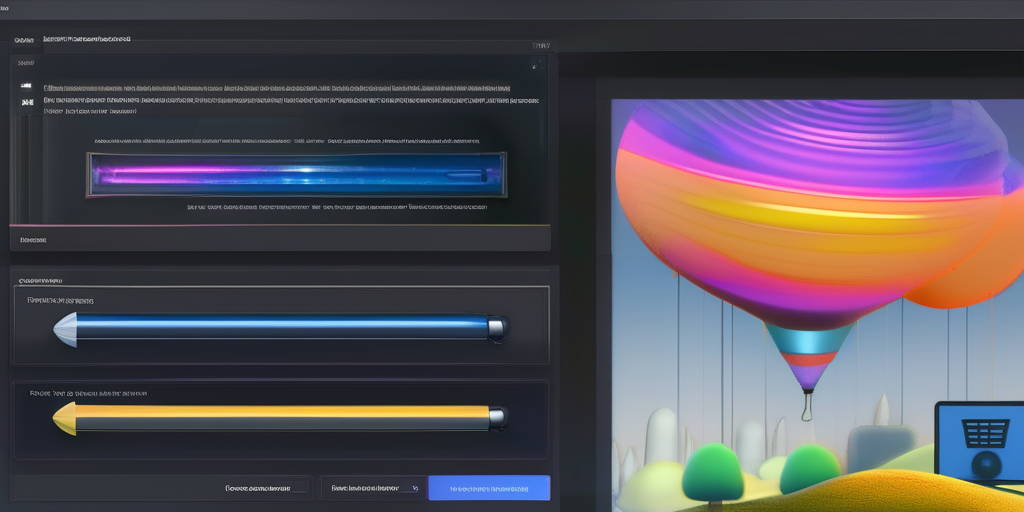Select the longer second tab label above top panel
This screenshot has height=512, width=1024.
point(87,39)
